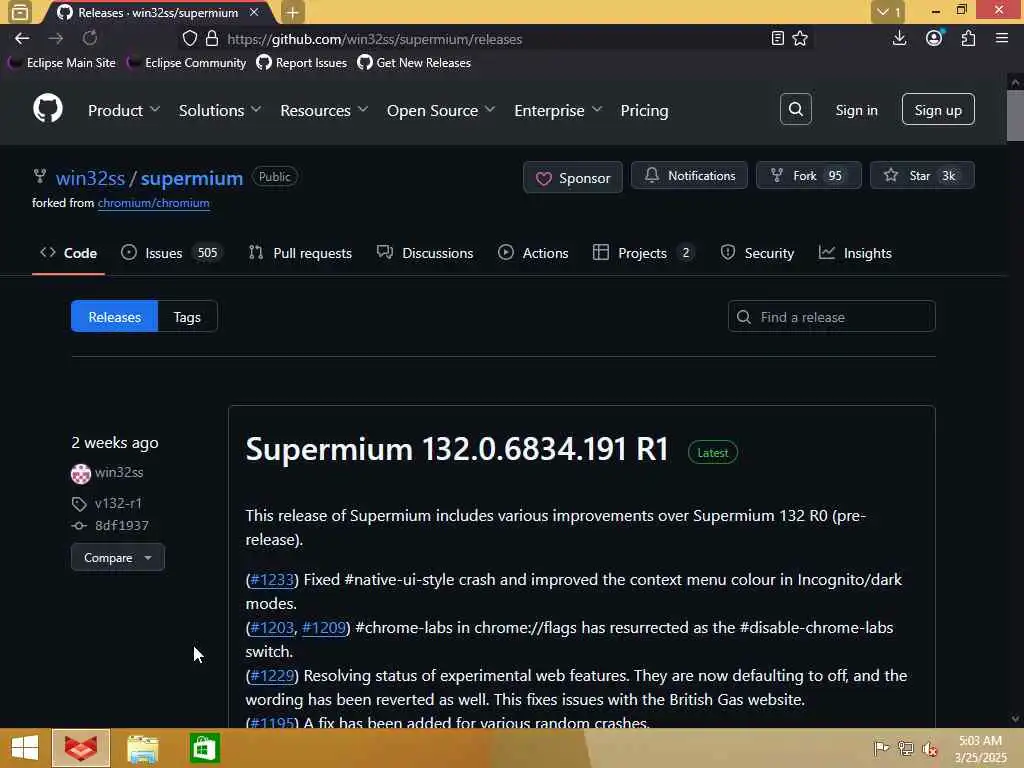Click the shield tracking protection icon
This screenshot has height=768, width=1024.
click(189, 39)
